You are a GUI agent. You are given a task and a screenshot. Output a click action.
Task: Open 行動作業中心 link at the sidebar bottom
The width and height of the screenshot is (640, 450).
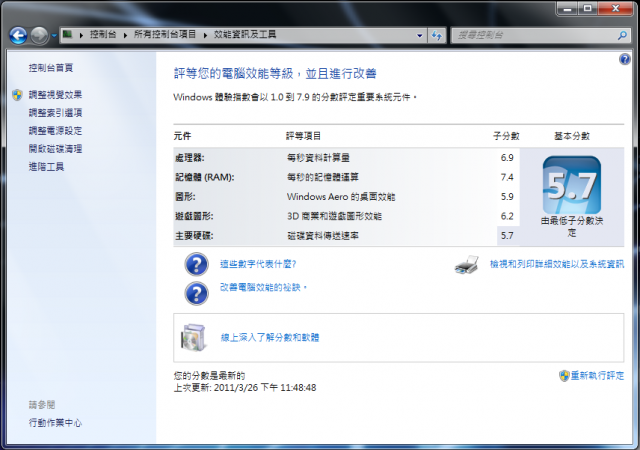click(x=55, y=423)
